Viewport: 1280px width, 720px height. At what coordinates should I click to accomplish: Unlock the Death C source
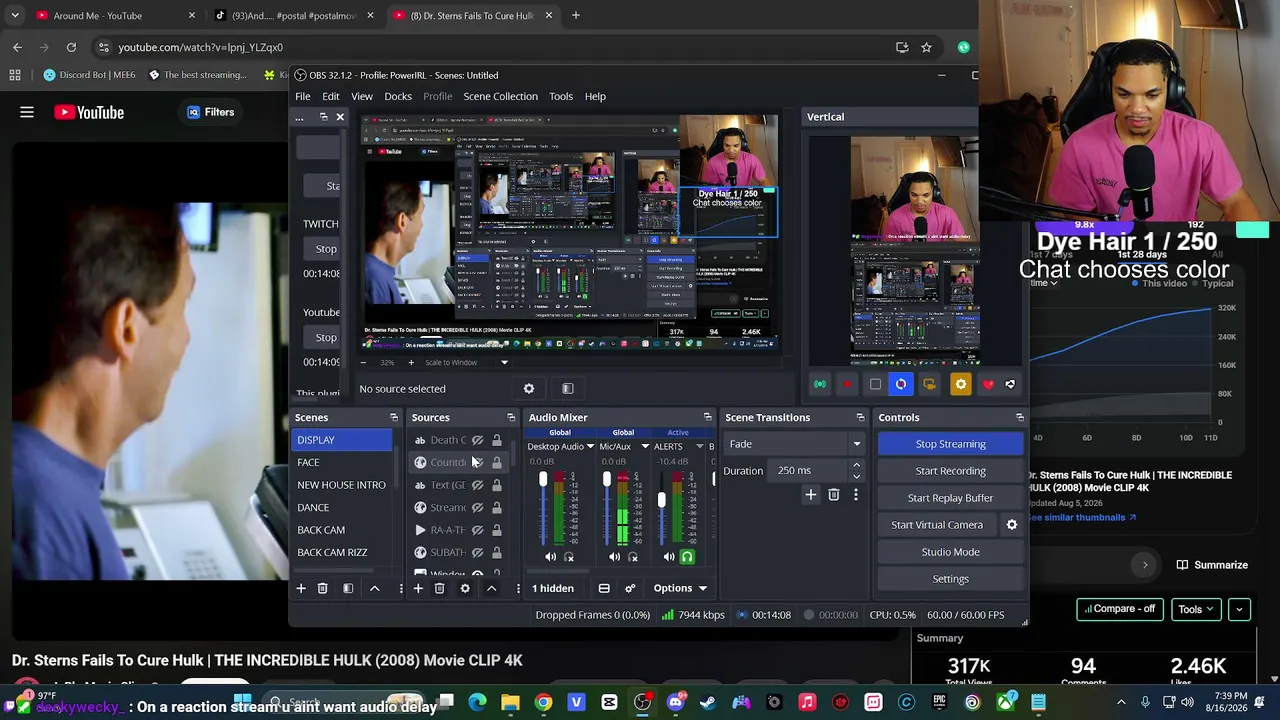click(497, 440)
